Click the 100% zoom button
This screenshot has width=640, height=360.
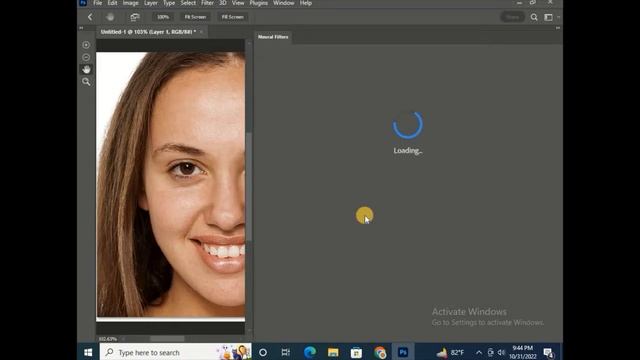click(x=163, y=17)
